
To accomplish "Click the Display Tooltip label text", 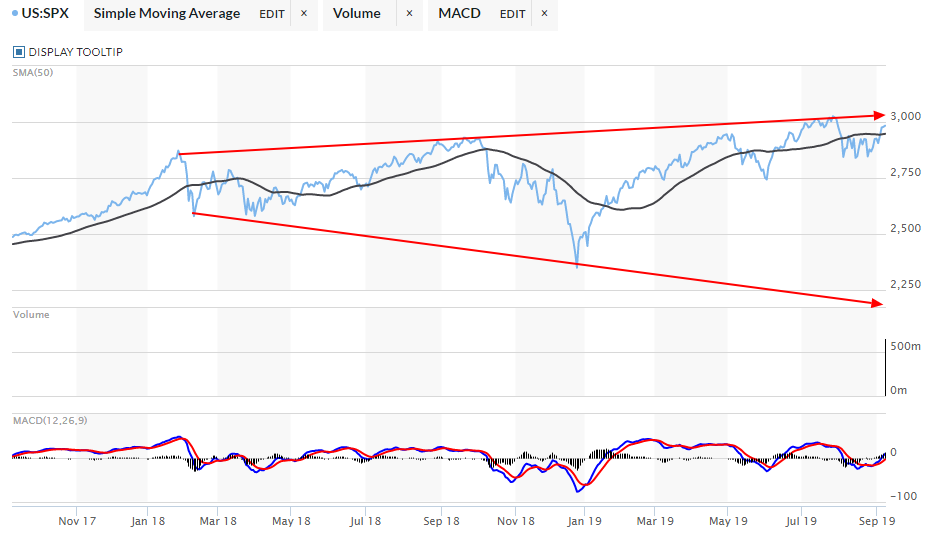I will point(75,52).
